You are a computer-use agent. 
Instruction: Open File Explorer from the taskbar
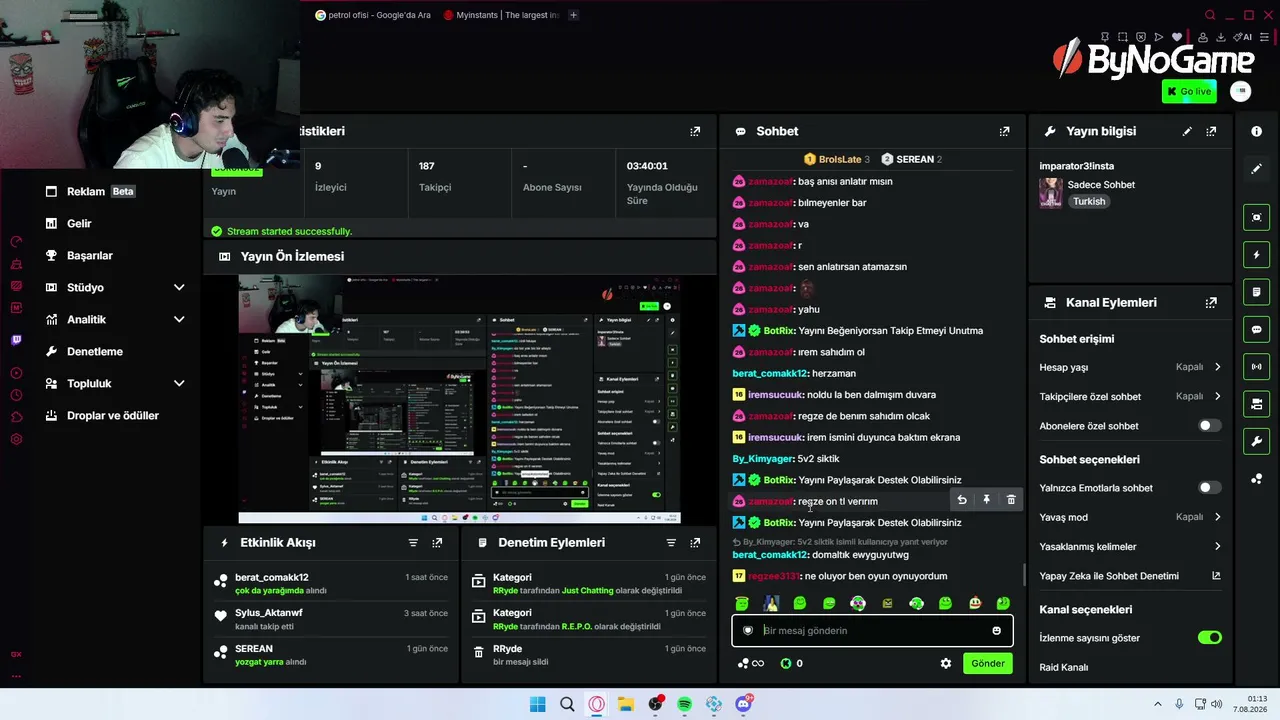(x=625, y=704)
